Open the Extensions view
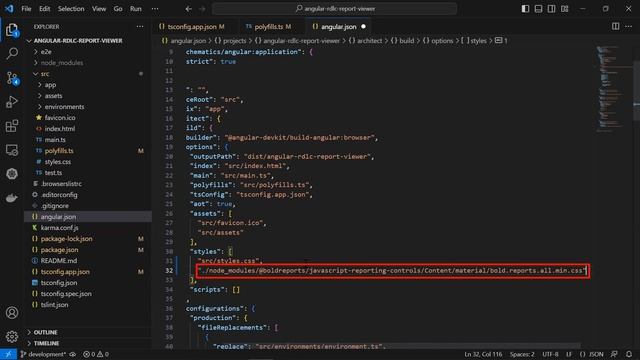 click(12, 126)
